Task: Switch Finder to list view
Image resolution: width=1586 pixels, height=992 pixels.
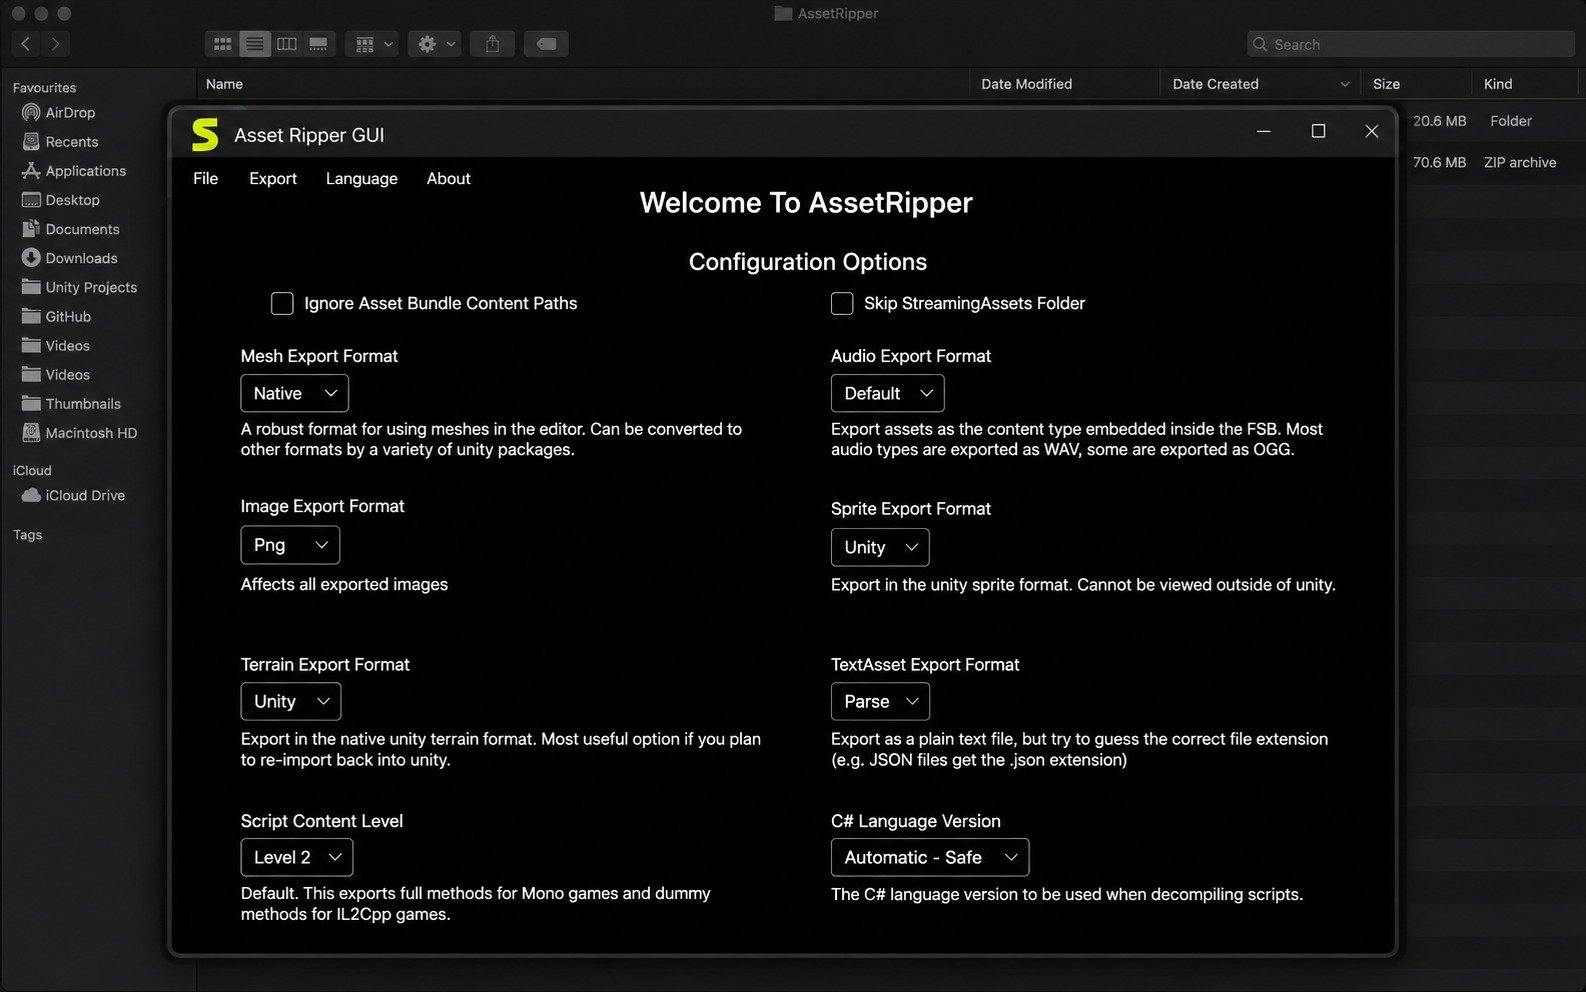Action: click(255, 44)
